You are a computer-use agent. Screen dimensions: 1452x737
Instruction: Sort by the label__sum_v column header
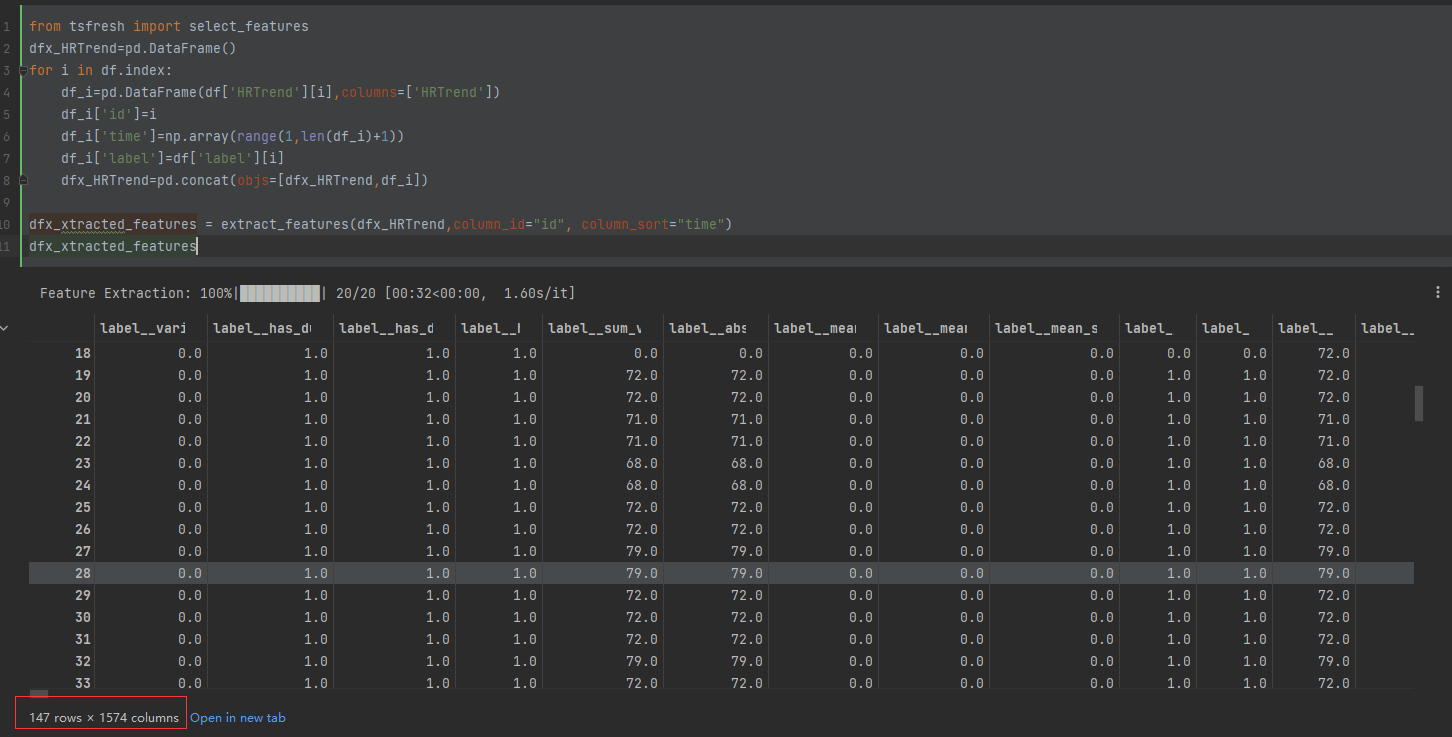point(593,328)
